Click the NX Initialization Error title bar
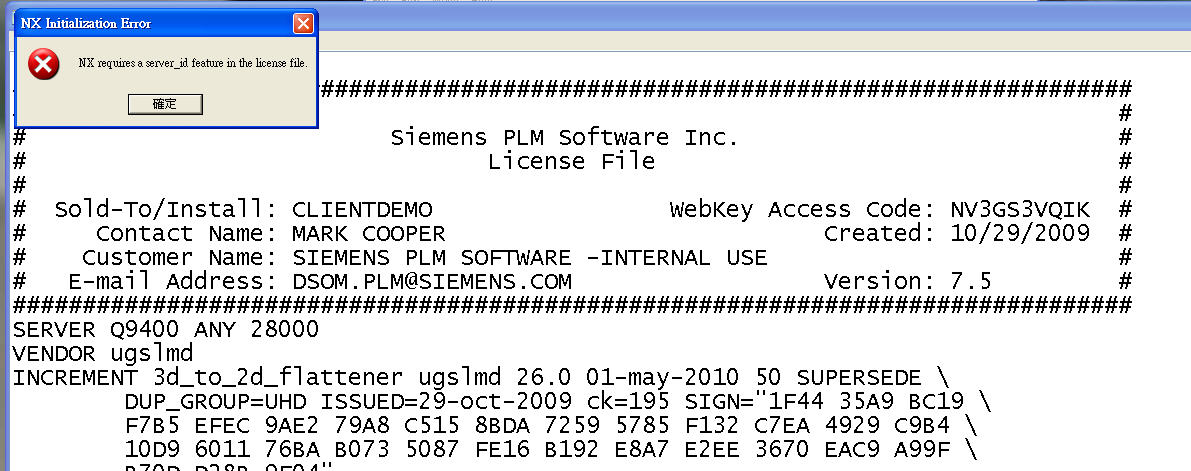Screen dimensions: 1191x471 166,24
